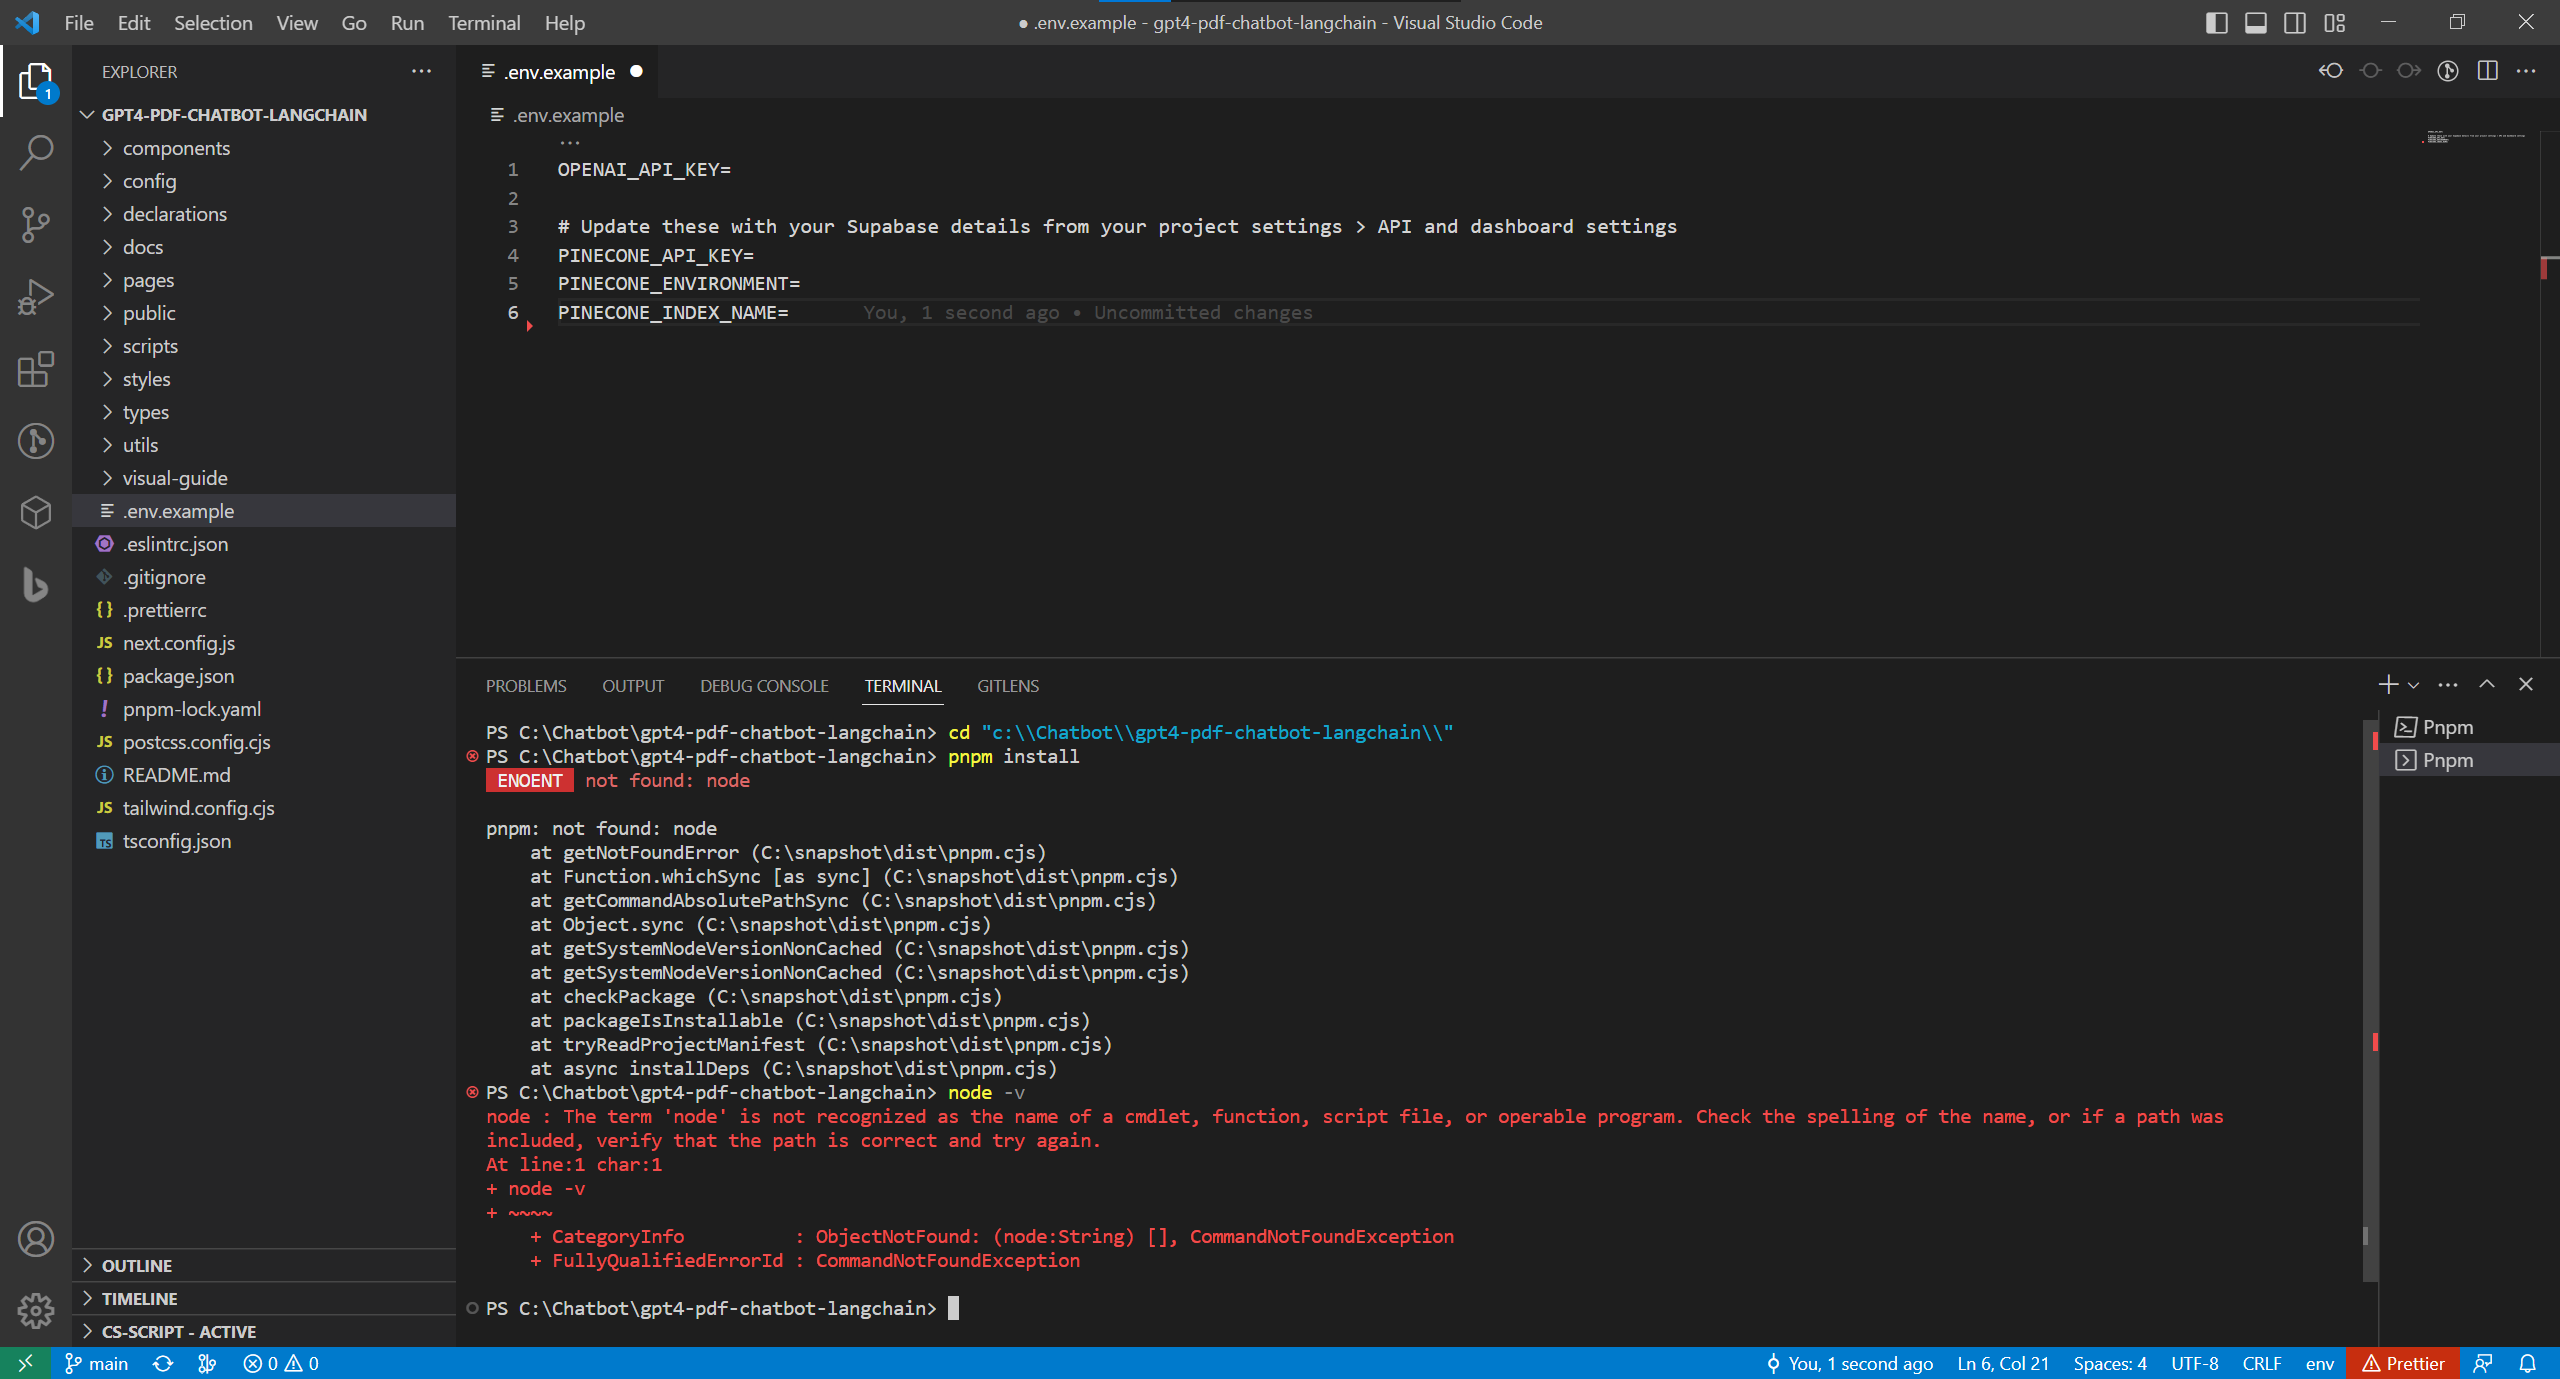Split the editor using the split icon
Screen dimensions: 2560x1379
(x=2487, y=71)
